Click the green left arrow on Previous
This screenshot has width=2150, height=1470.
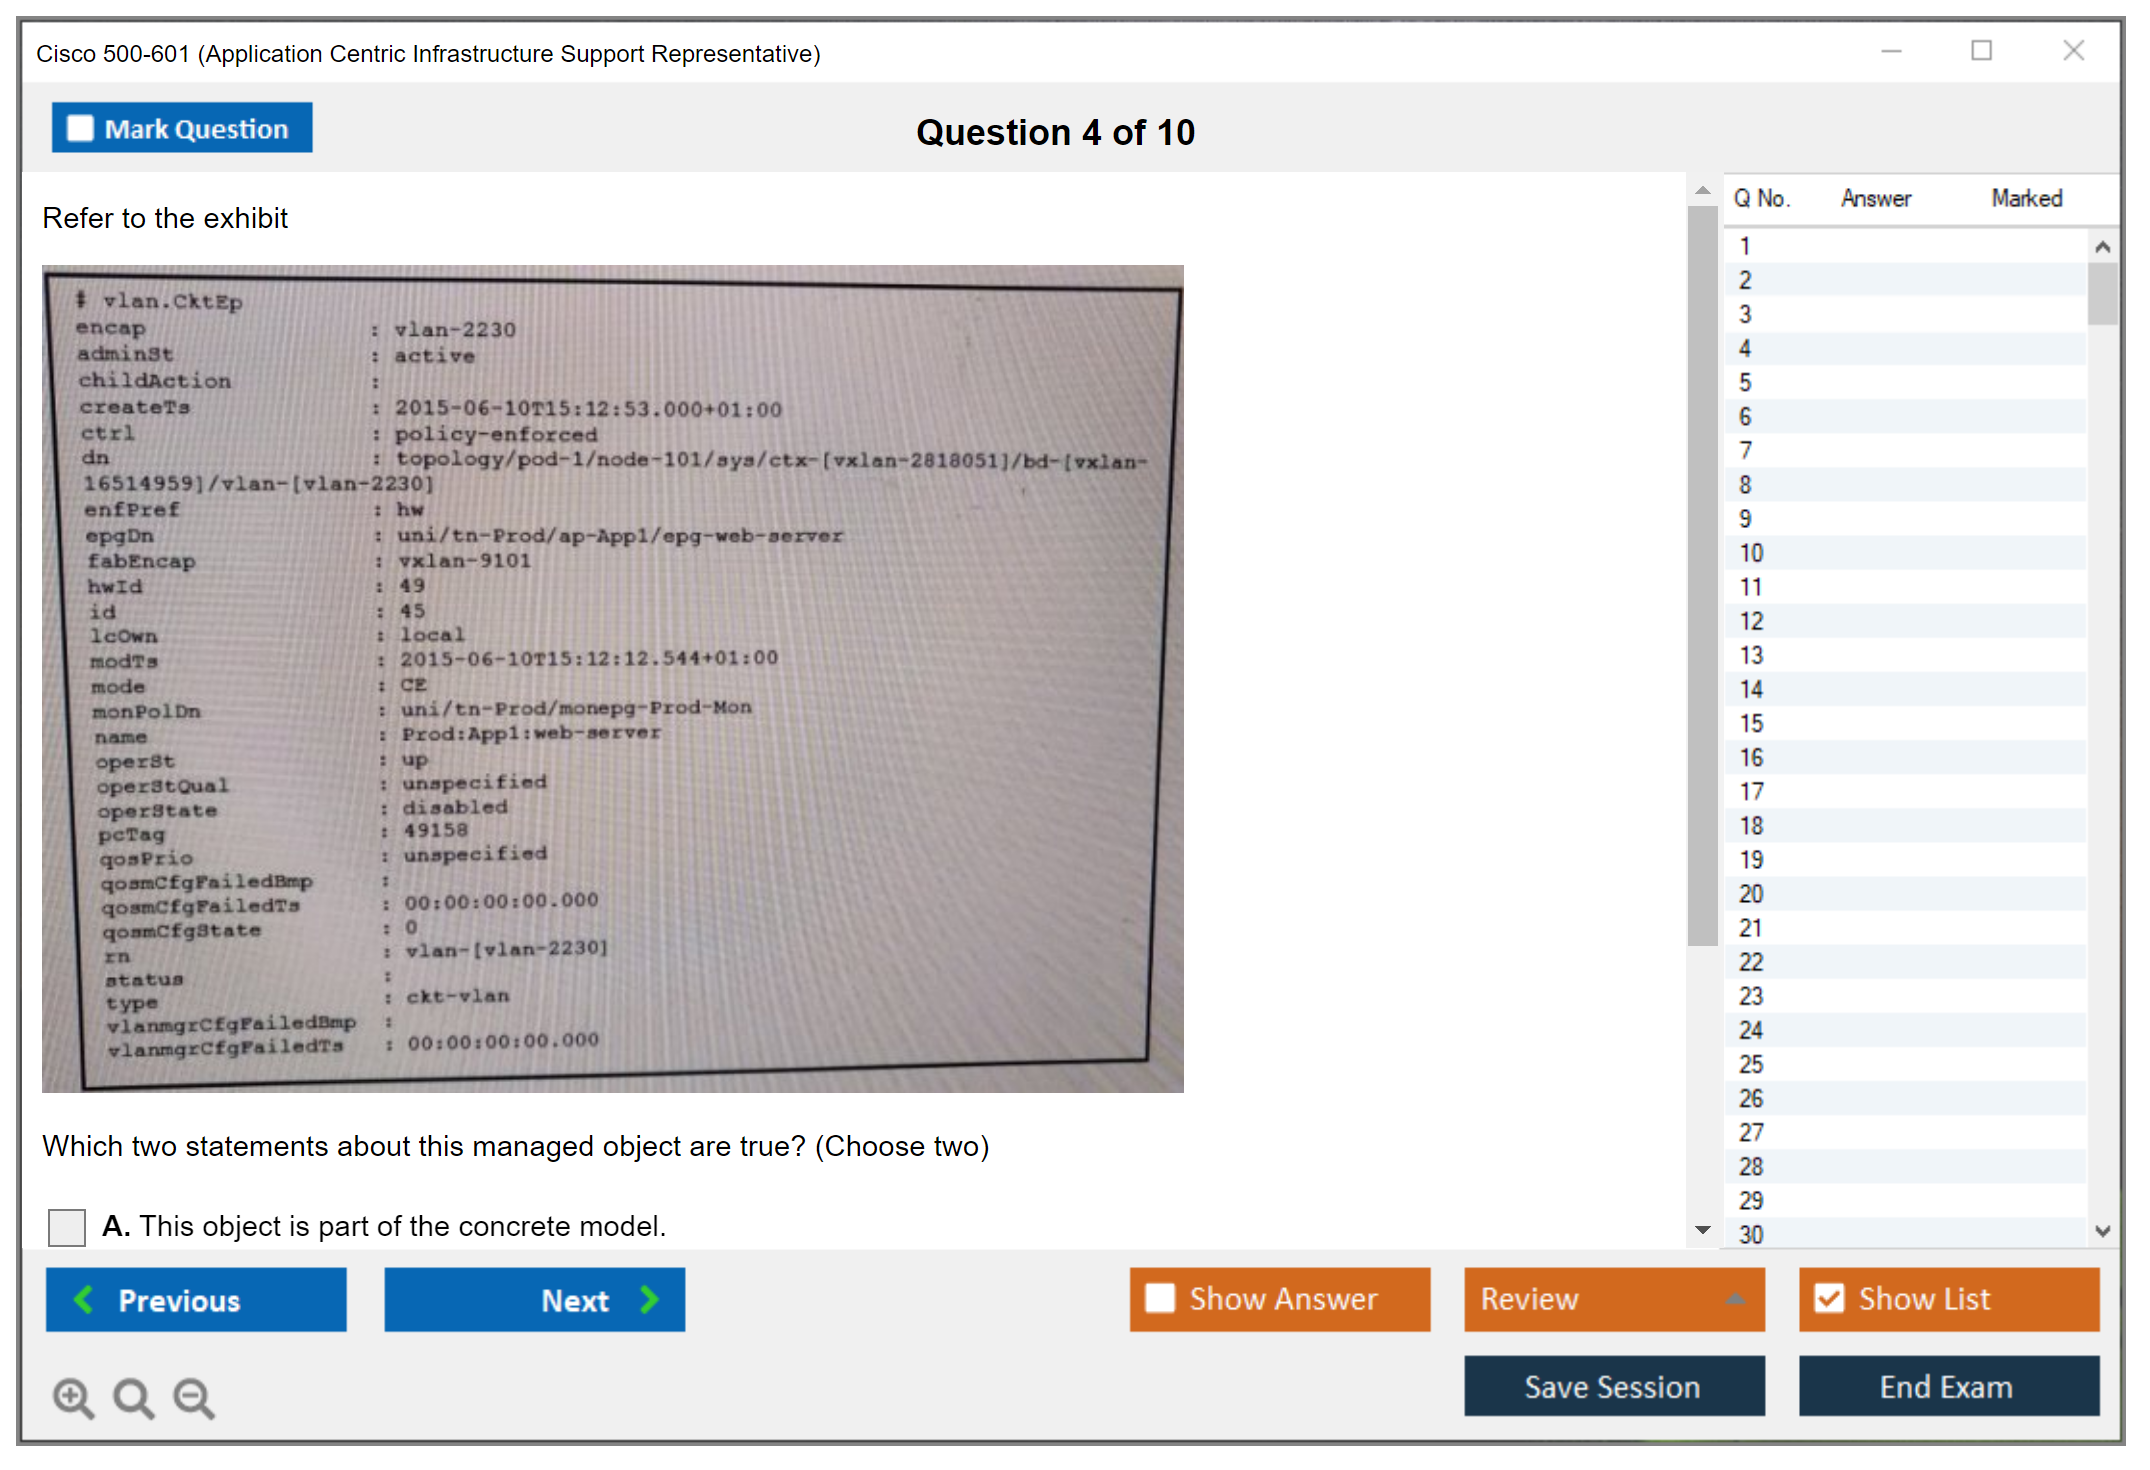pyautogui.click(x=84, y=1299)
